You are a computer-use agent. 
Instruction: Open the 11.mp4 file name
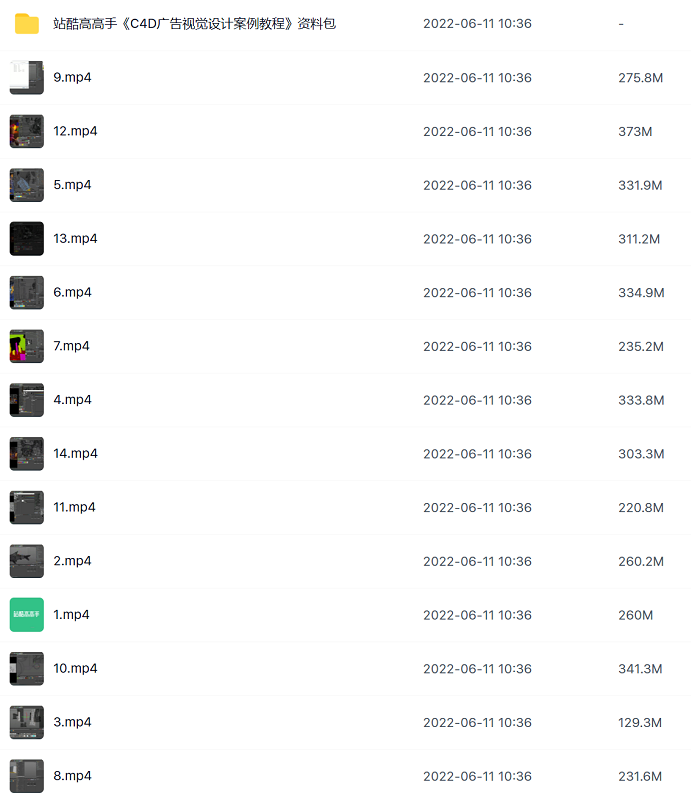tap(74, 507)
